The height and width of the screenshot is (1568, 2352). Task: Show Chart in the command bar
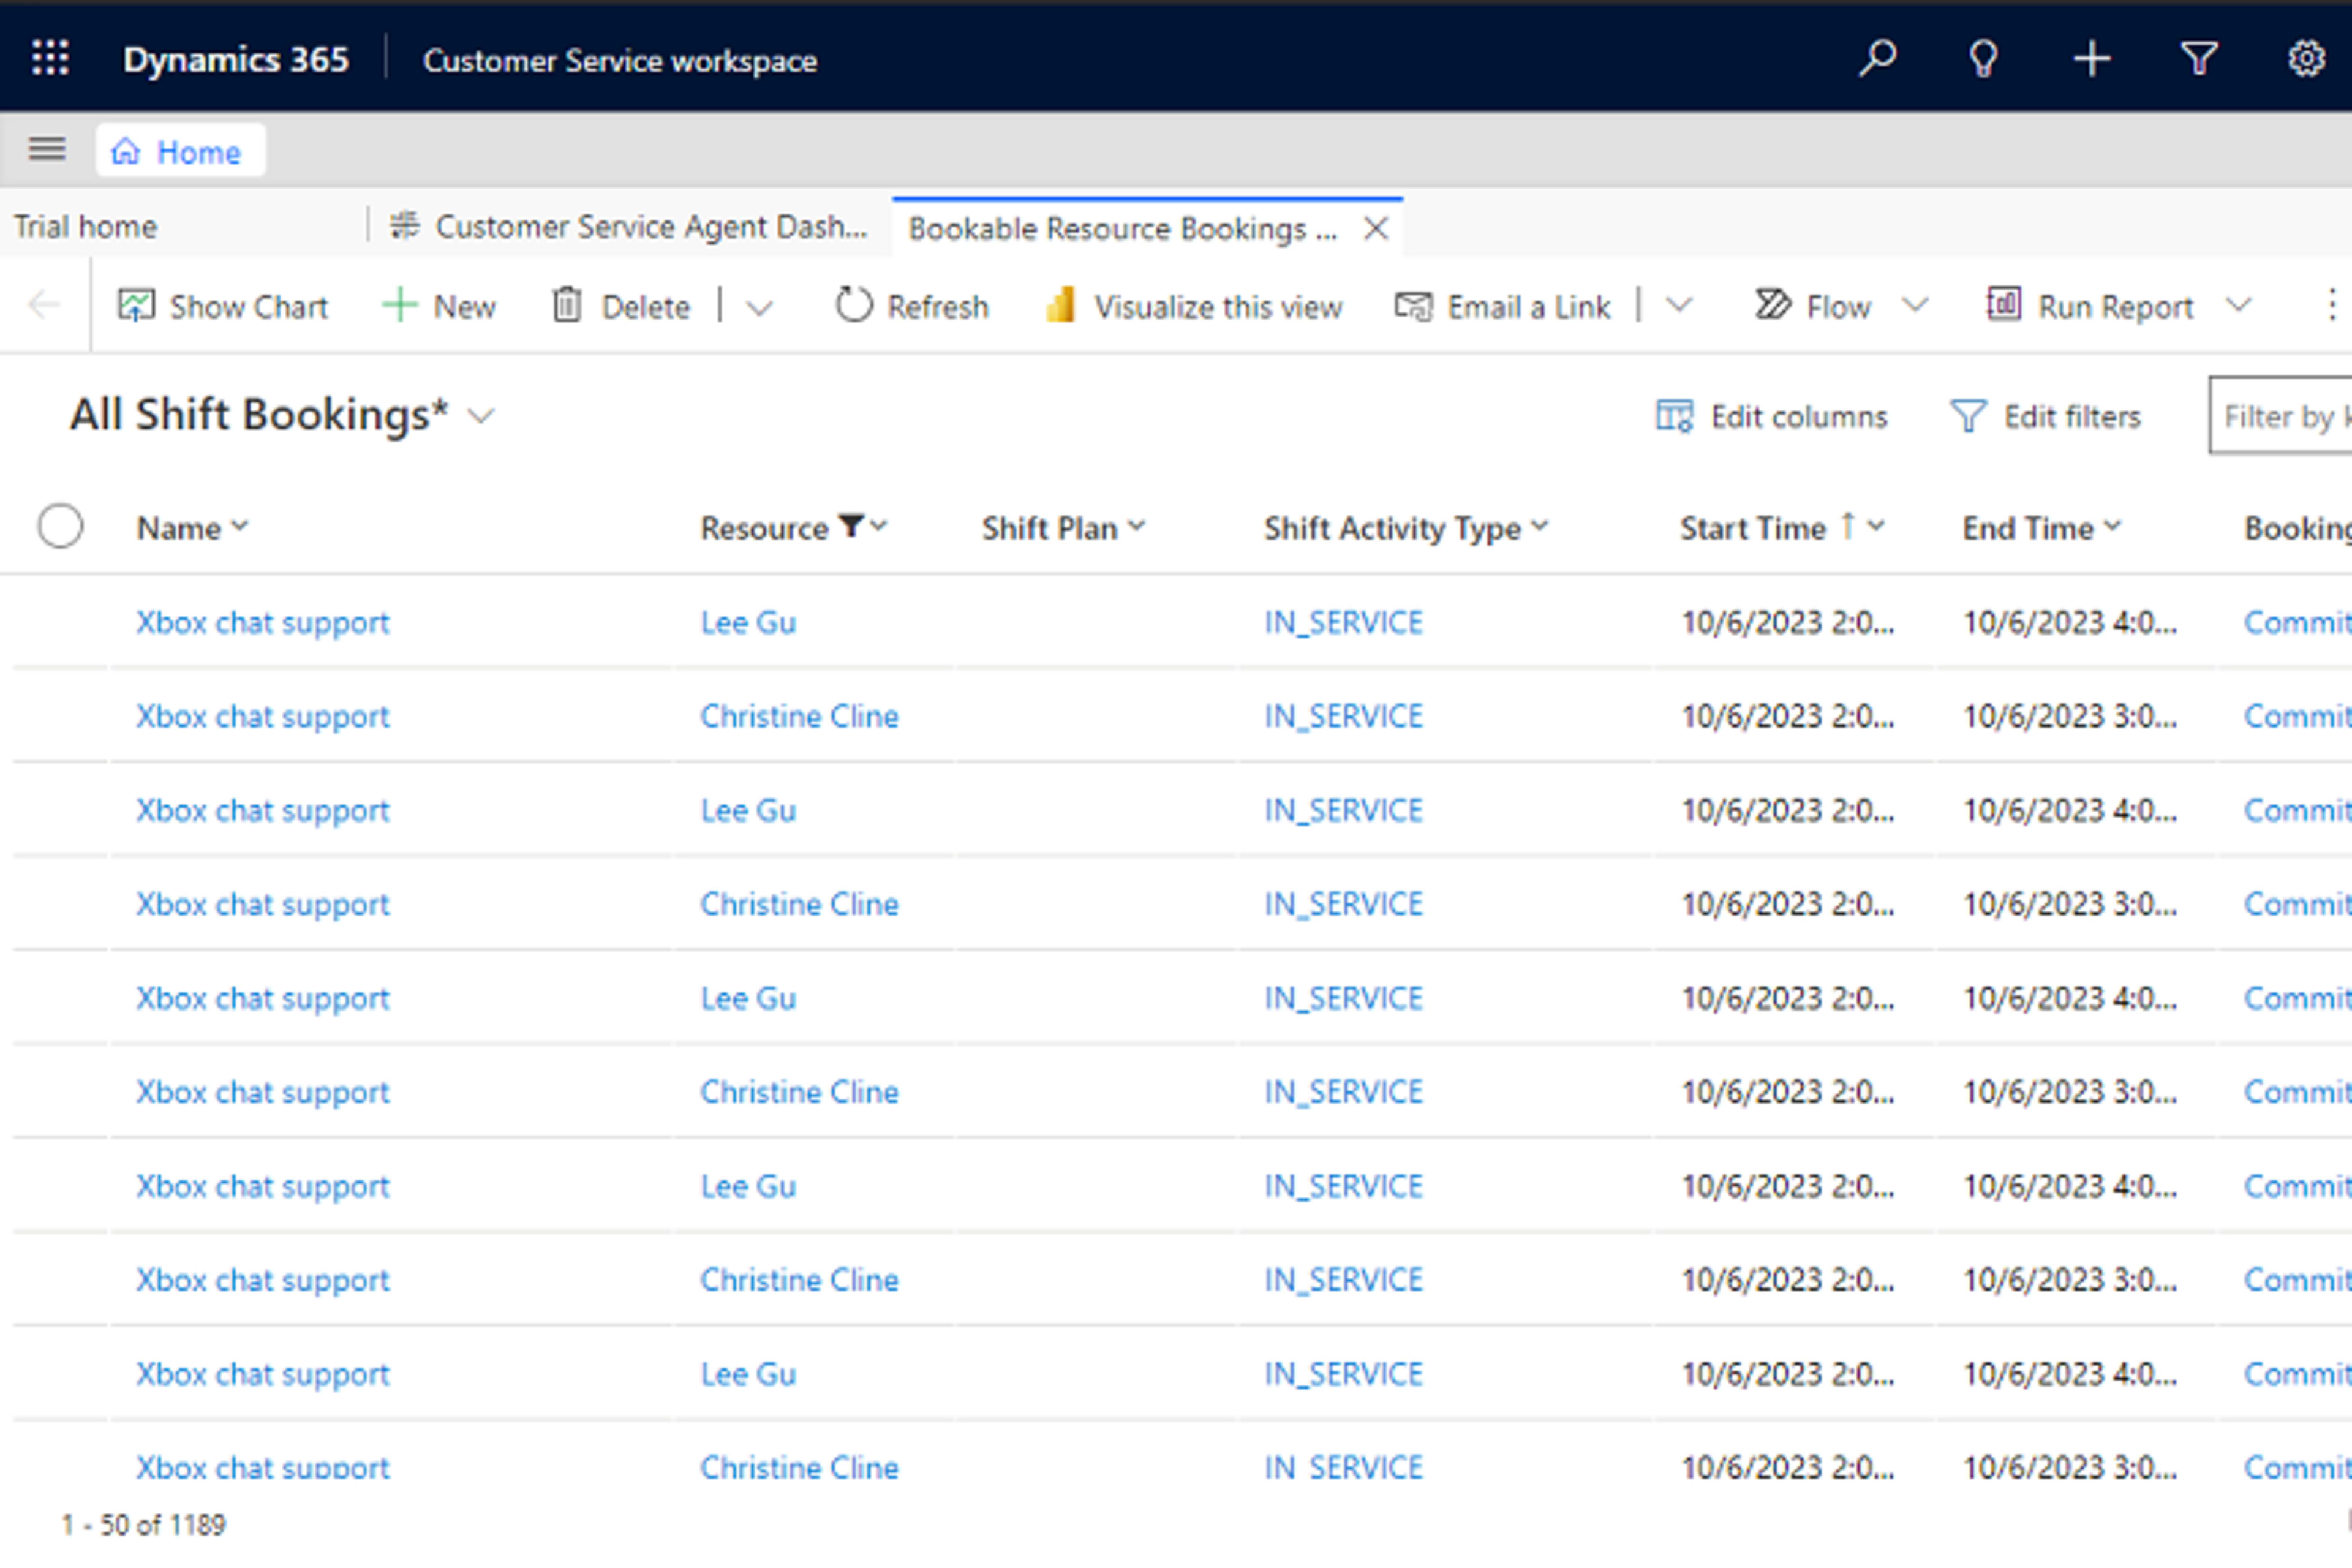click(x=222, y=306)
